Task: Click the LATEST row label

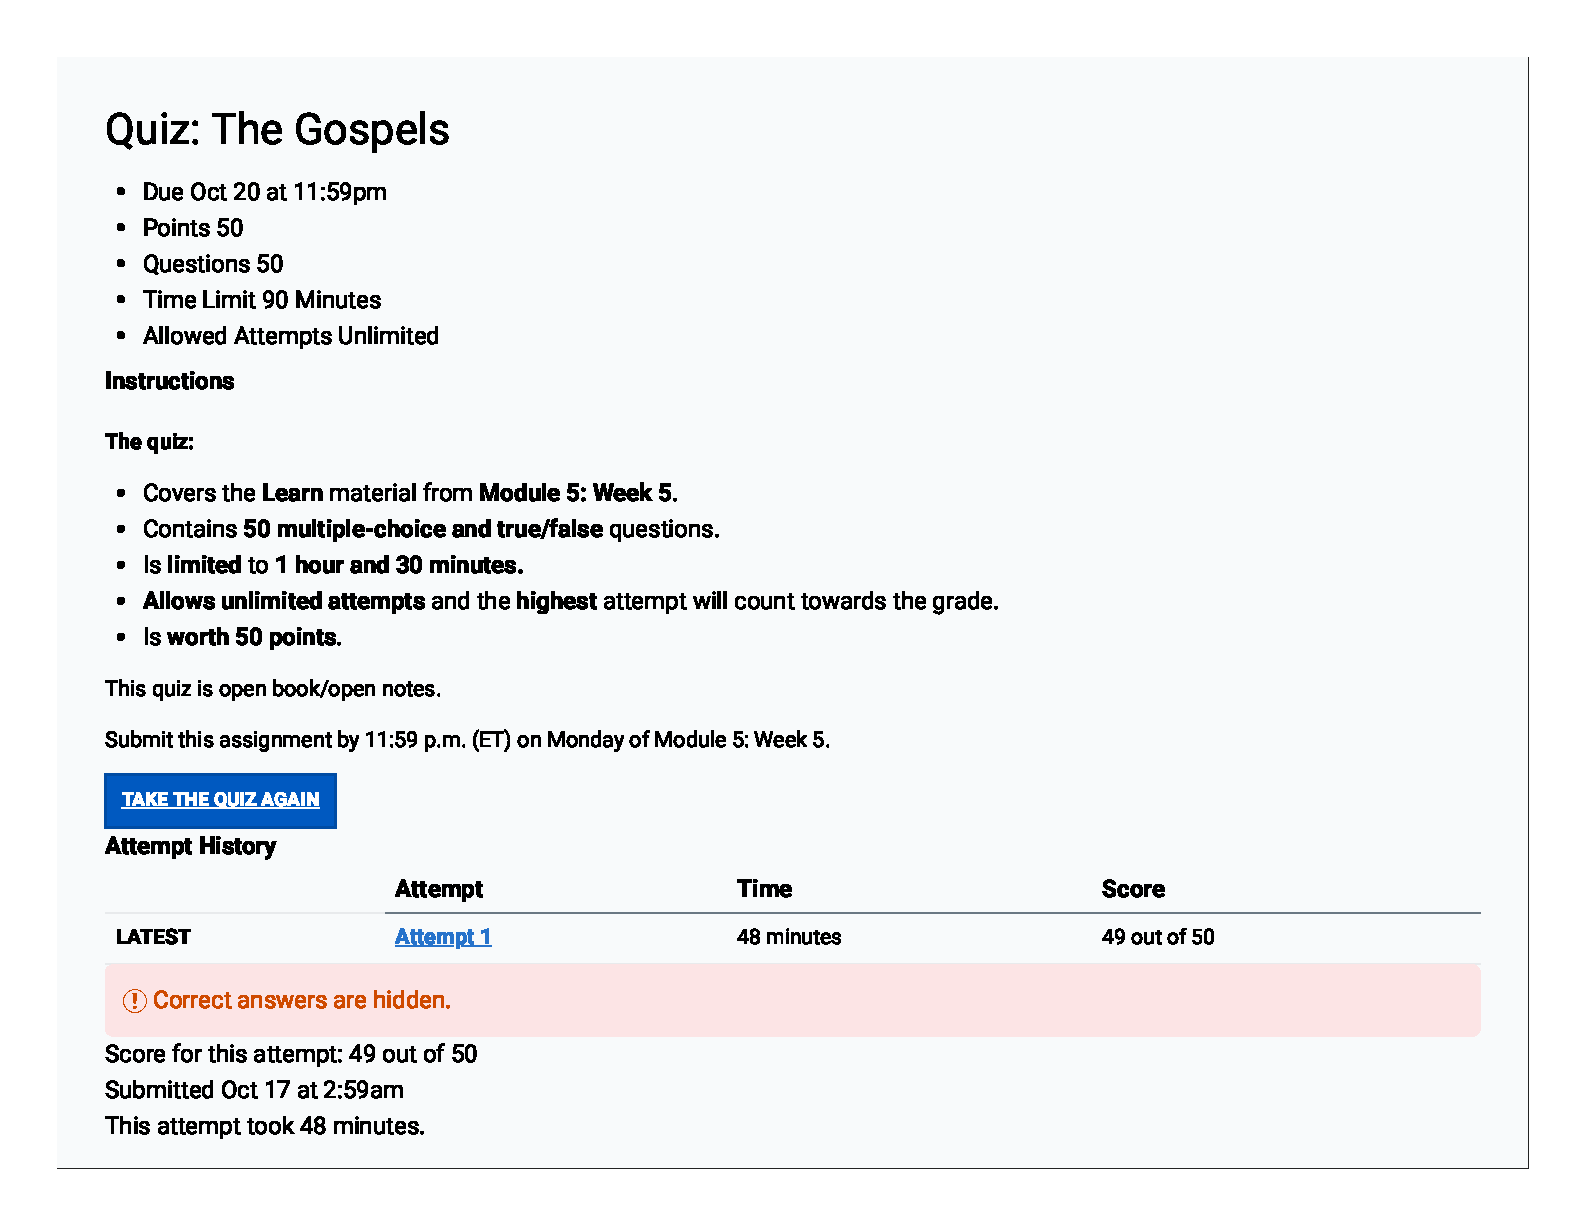Action: tap(153, 937)
